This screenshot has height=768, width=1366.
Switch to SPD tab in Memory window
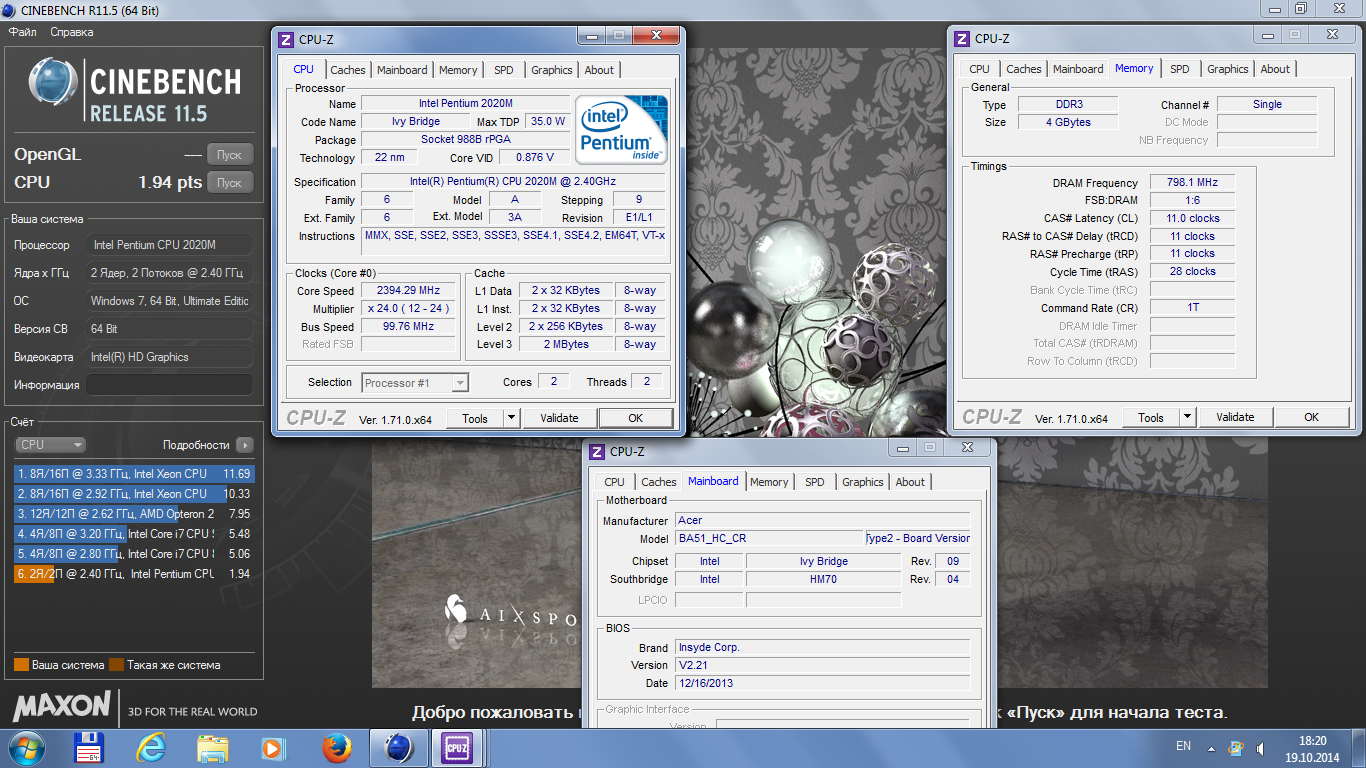(1180, 69)
